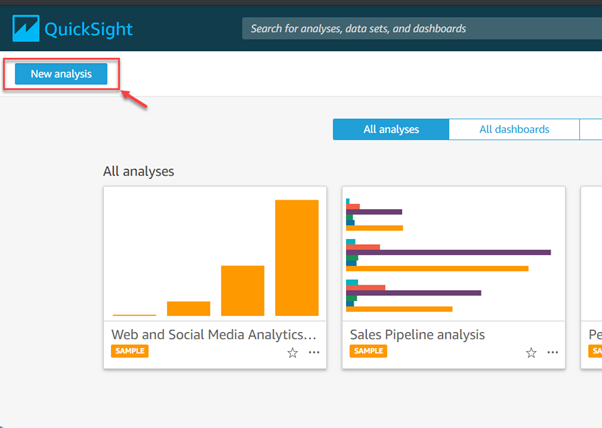The image size is (602, 428).
Task: Click the QuickSight logo icon
Action: (26, 28)
